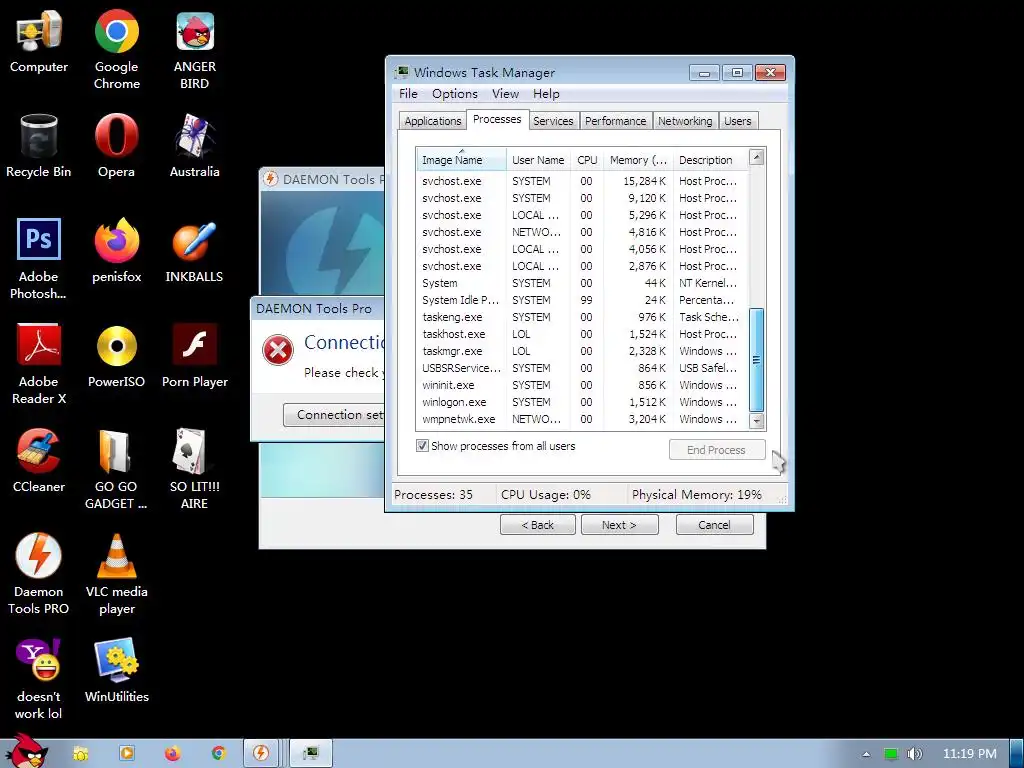1024x768 pixels.
Task: Select the WinUtilities desktop icon
Action: pyautogui.click(x=116, y=671)
